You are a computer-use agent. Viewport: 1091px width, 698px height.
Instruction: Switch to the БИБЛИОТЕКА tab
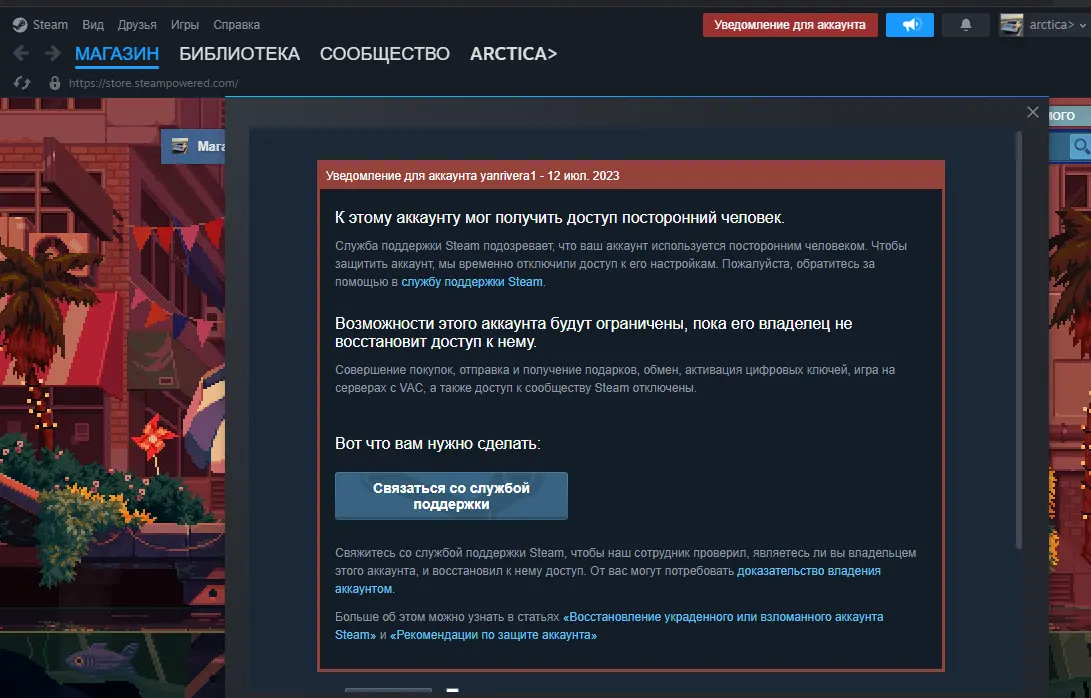pos(239,54)
